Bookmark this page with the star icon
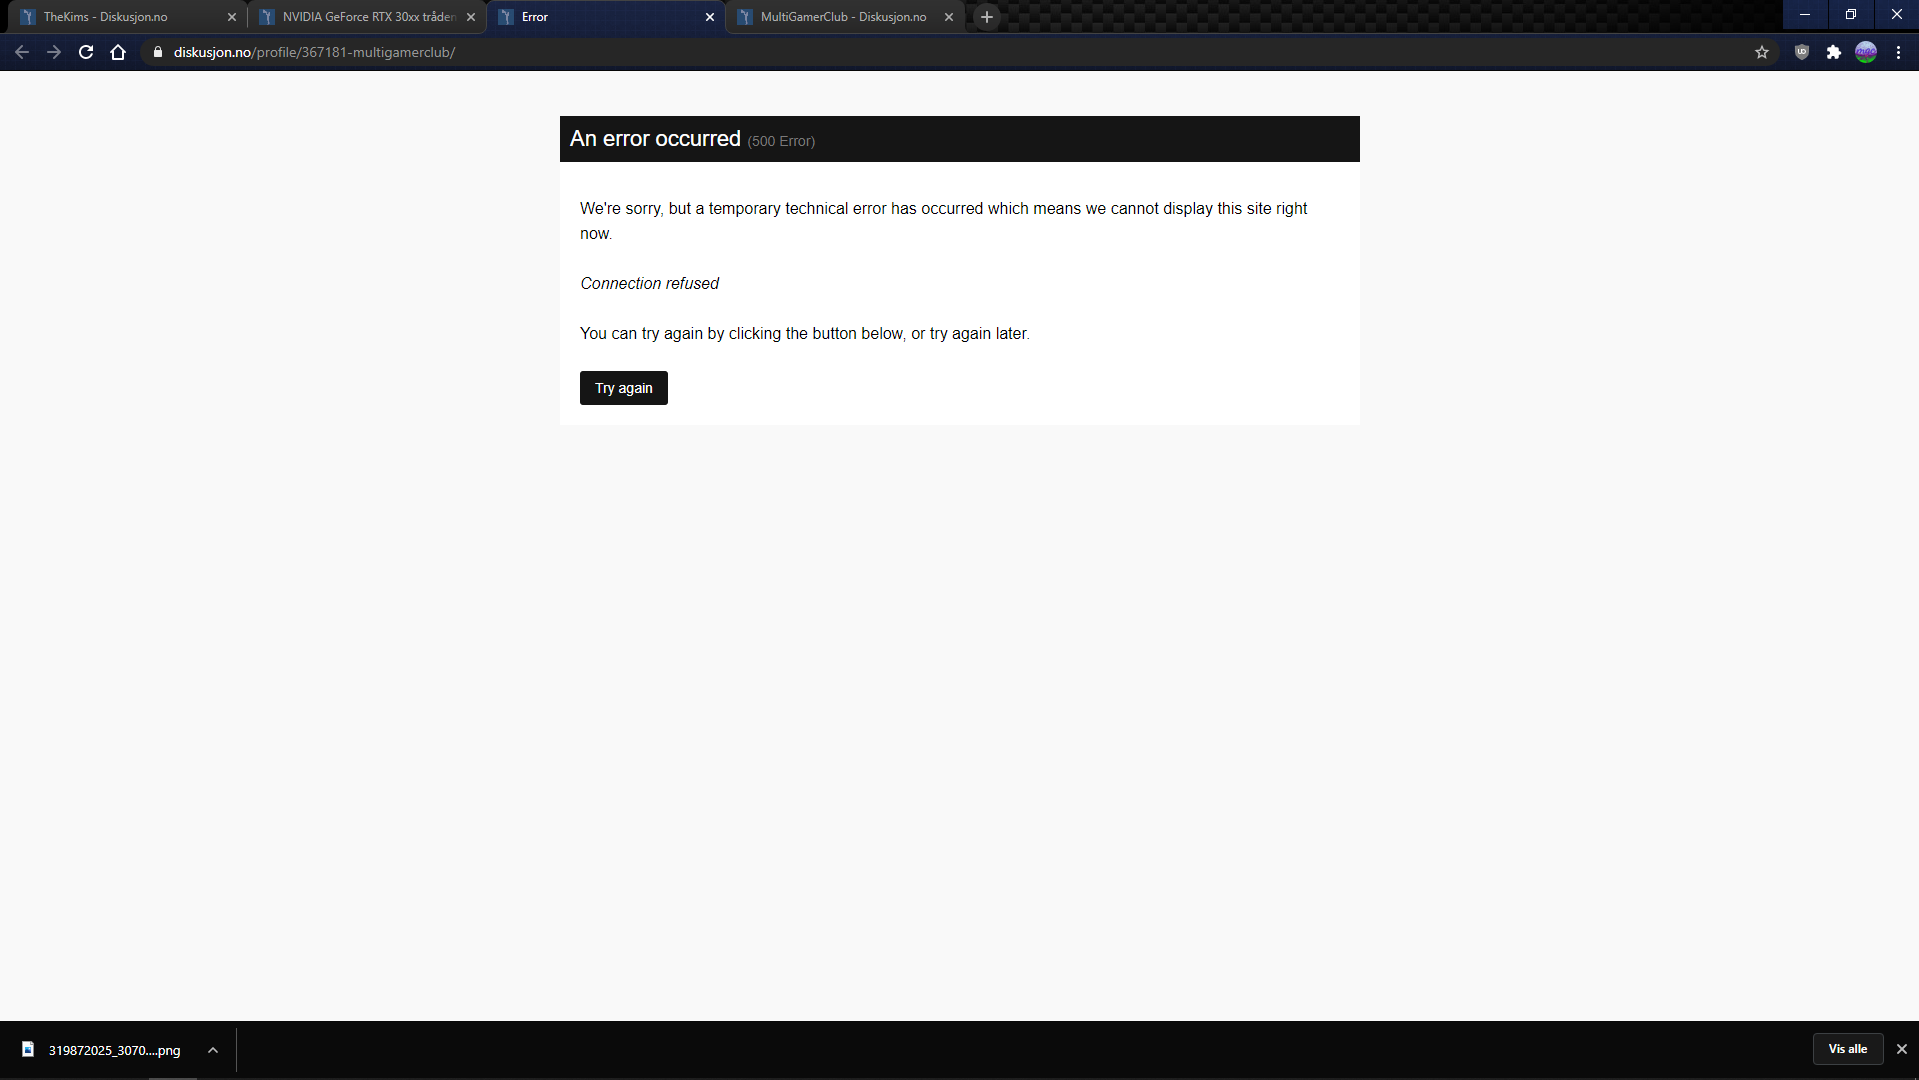The width and height of the screenshot is (1919, 1080). [1762, 52]
